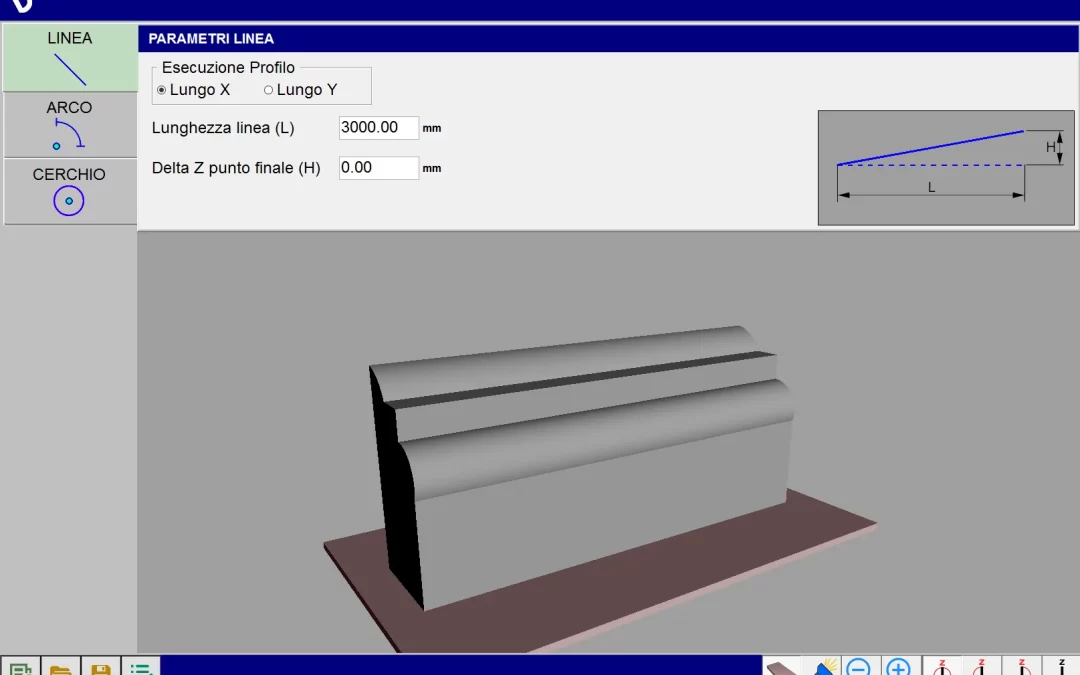Toggle the blue lighting icon
The image size is (1080, 675).
823,667
